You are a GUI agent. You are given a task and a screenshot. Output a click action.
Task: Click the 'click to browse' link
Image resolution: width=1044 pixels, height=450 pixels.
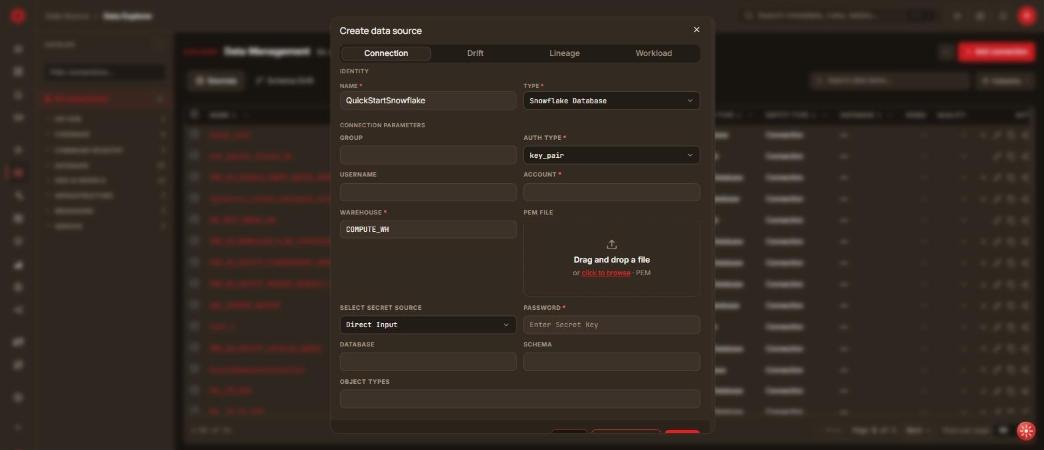[x=606, y=273]
